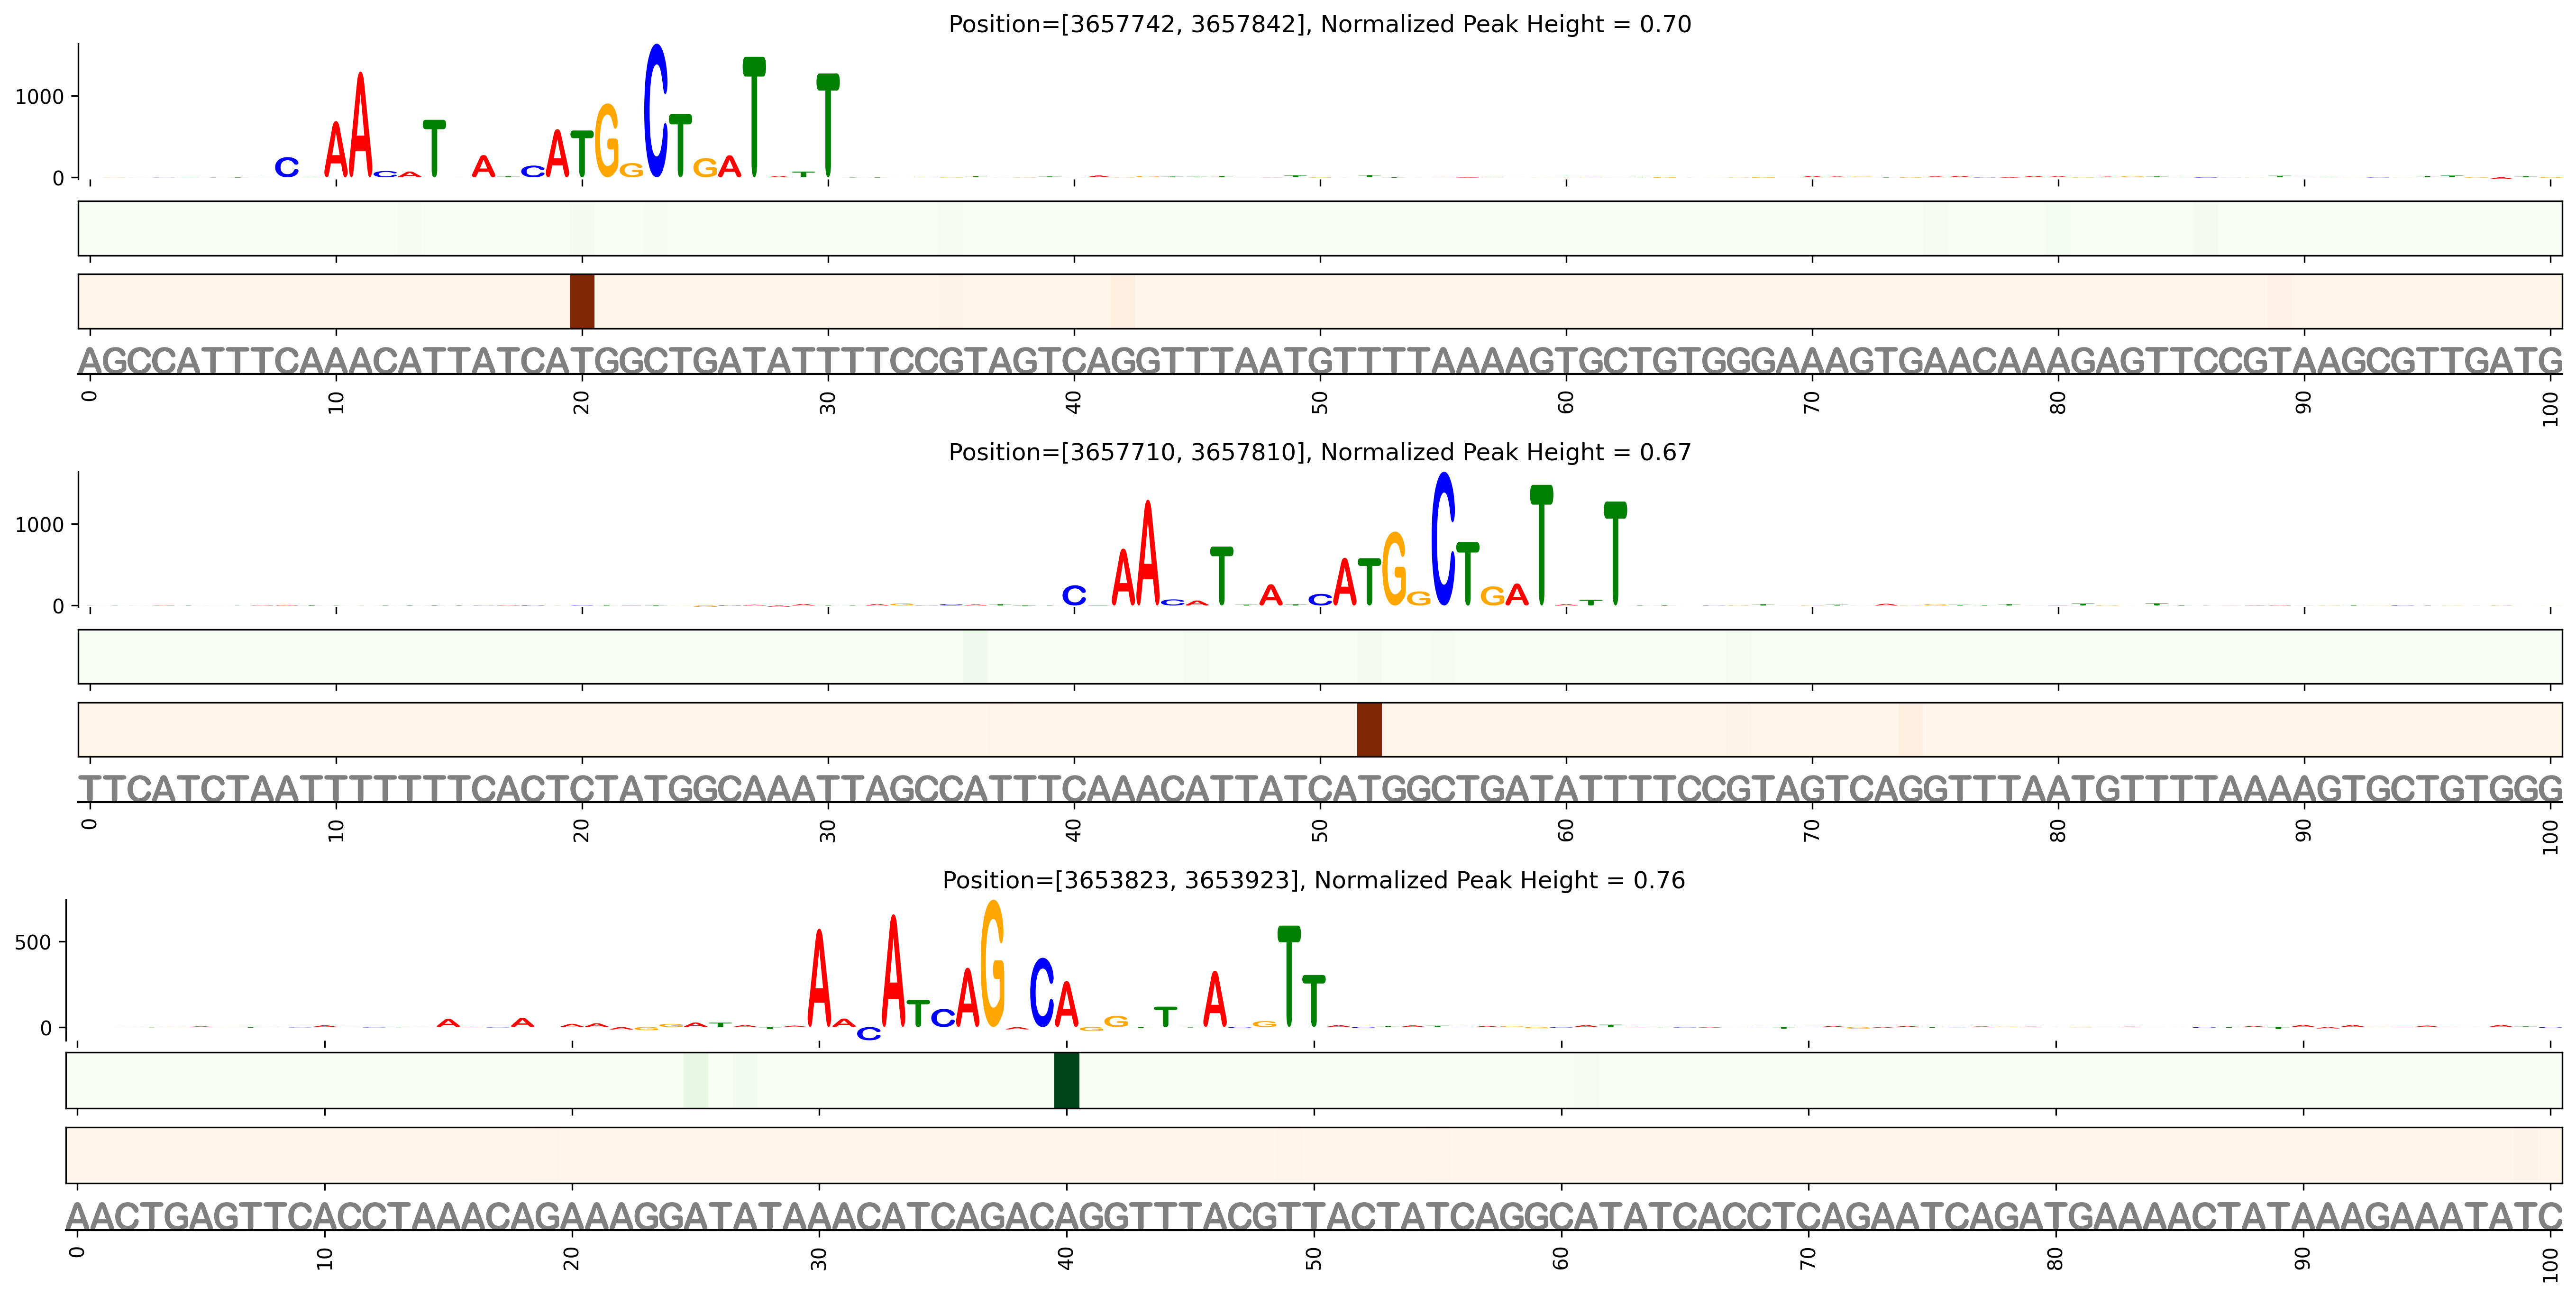Click x-axis label 100 under the top sequence
The height and width of the screenshot is (1296, 2576).
pyautogui.click(x=2551, y=408)
